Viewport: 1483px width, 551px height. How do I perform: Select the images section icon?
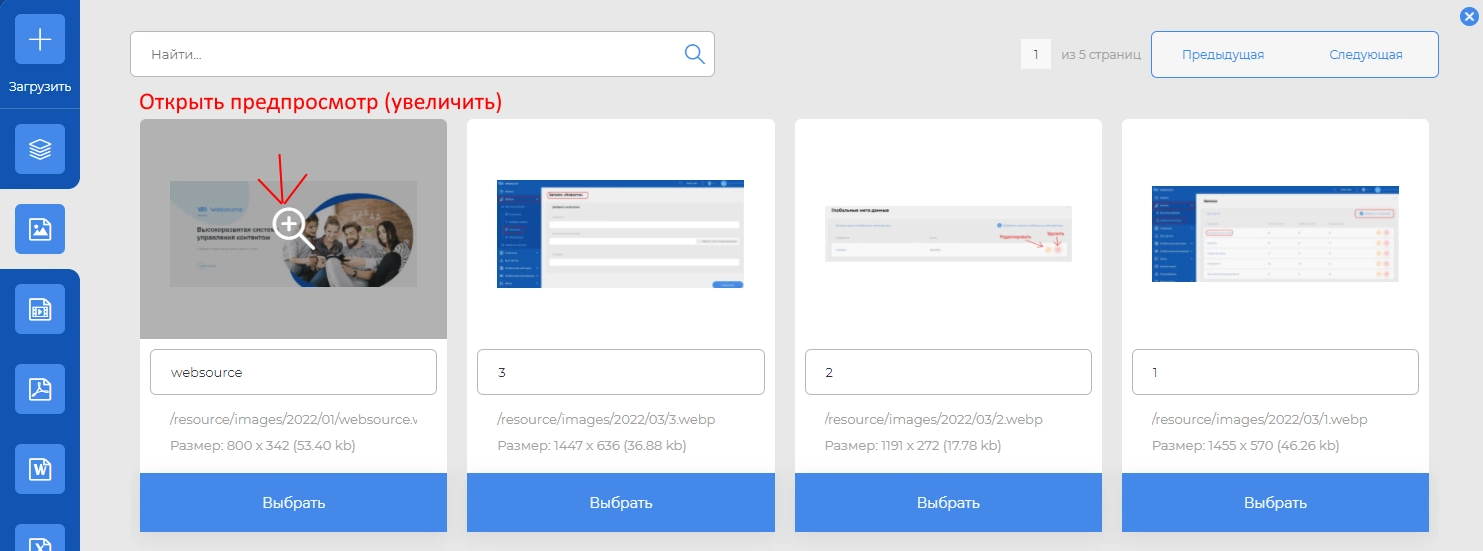coord(40,229)
